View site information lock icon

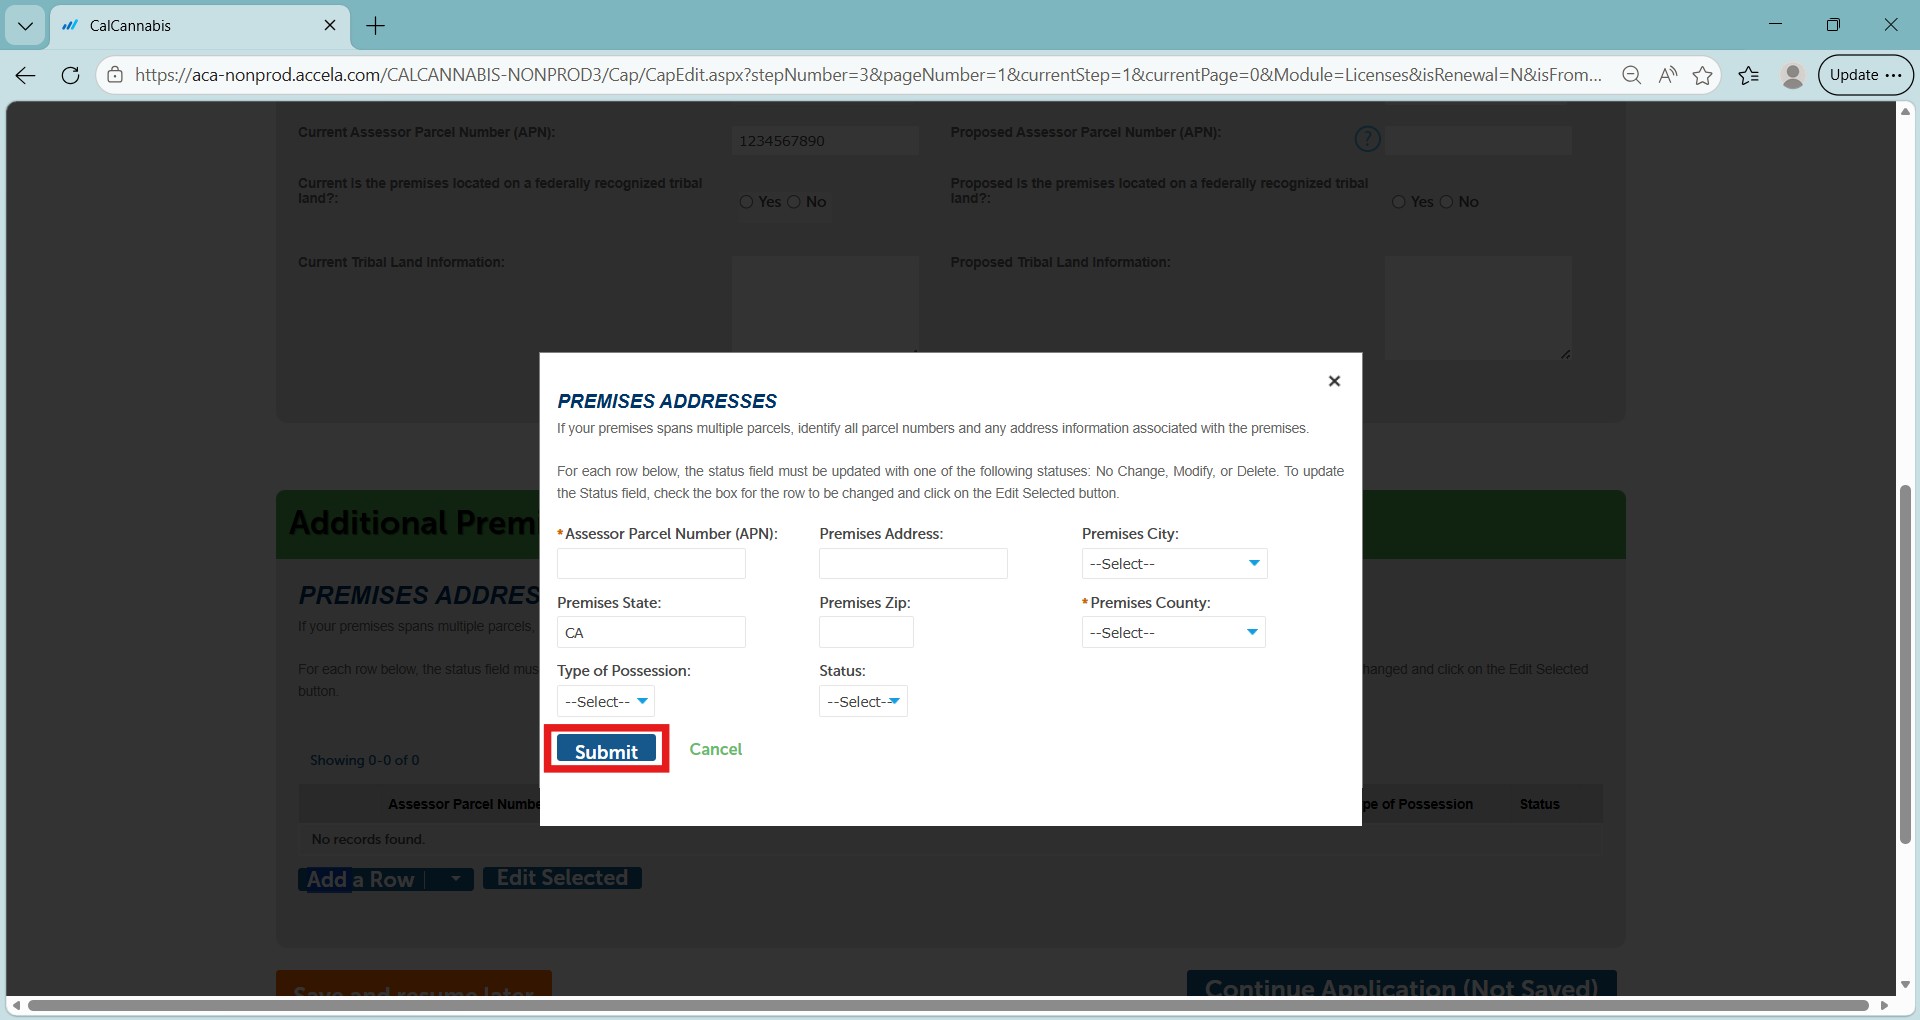coord(115,75)
